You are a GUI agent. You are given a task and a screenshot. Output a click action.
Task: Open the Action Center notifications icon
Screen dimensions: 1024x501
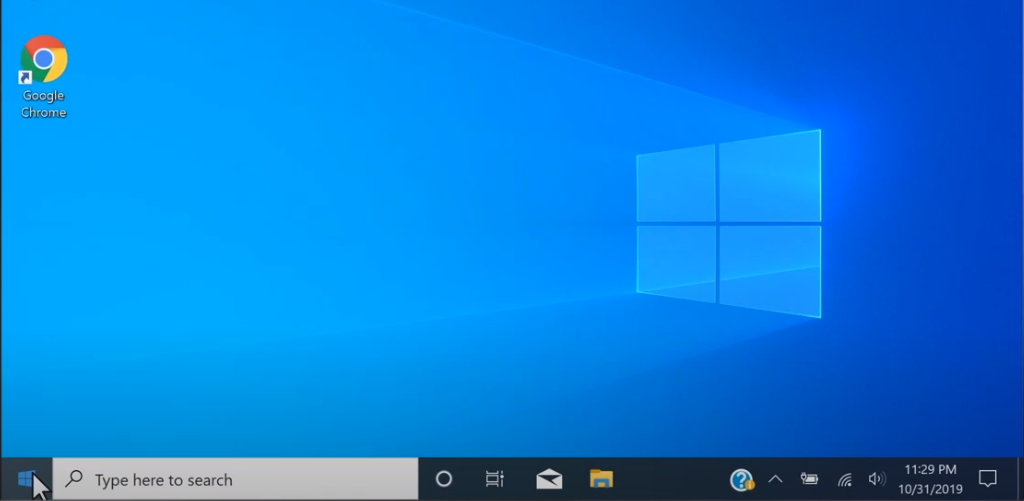(x=987, y=479)
